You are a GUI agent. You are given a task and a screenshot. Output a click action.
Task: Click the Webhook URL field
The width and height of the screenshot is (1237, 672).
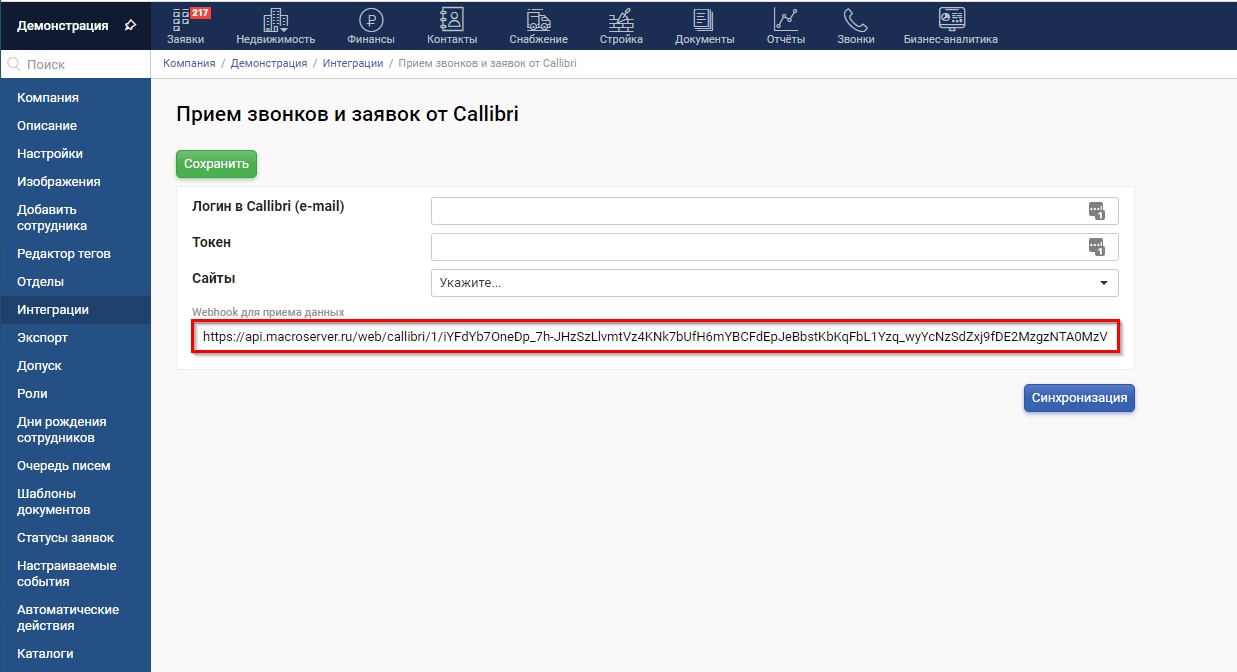[x=654, y=337]
